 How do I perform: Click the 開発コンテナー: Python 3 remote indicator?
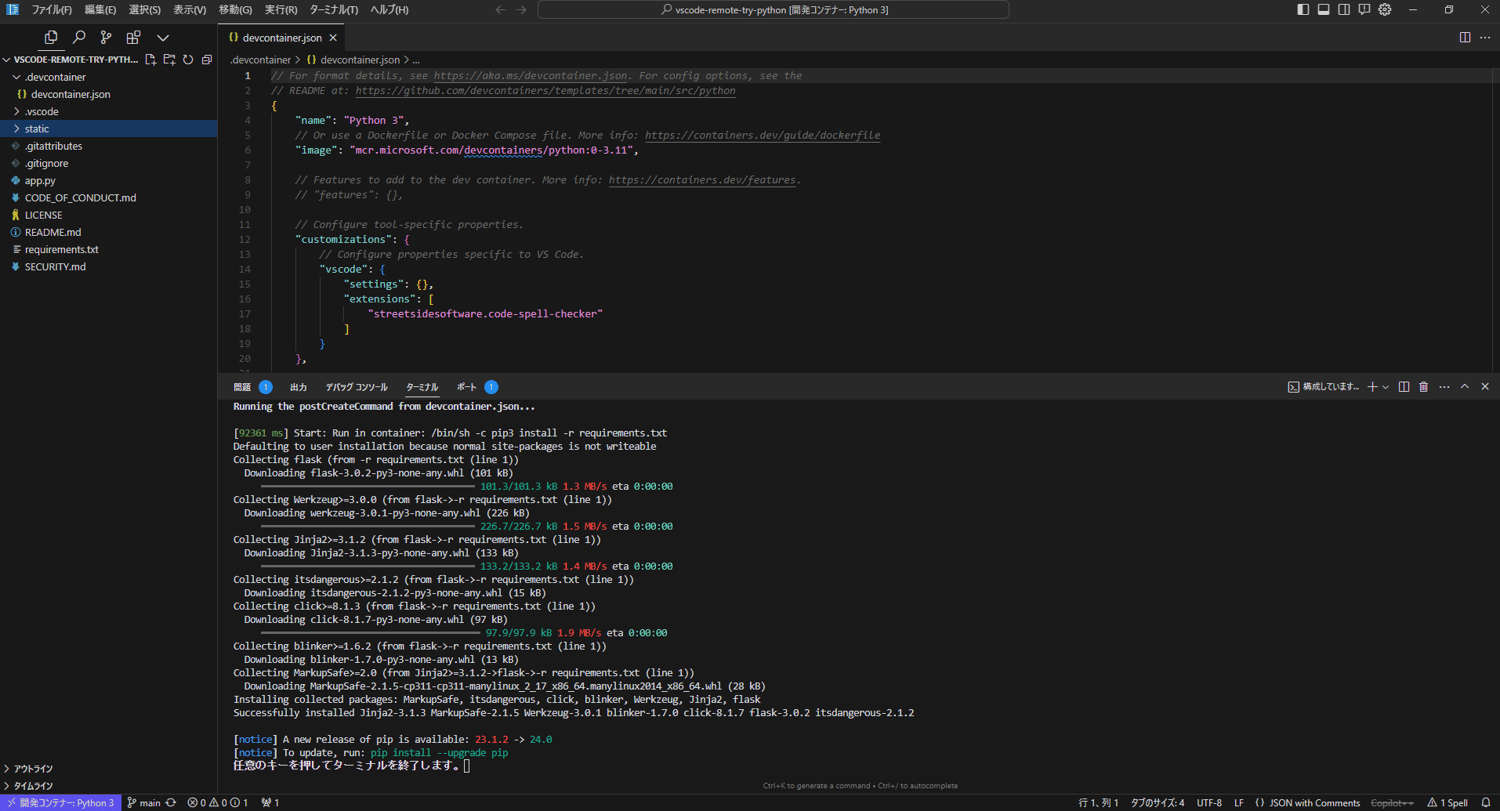[60, 802]
